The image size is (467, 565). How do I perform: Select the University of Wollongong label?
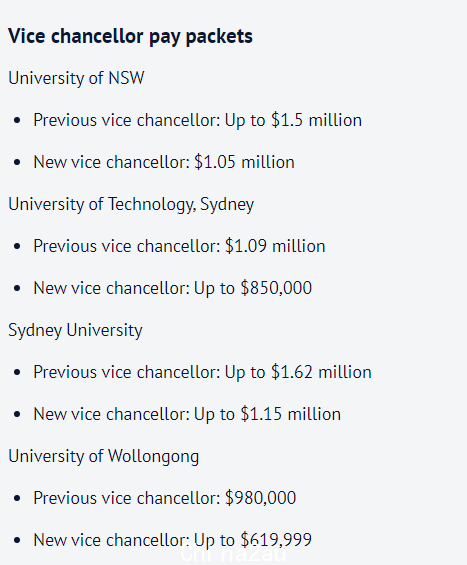103,457
